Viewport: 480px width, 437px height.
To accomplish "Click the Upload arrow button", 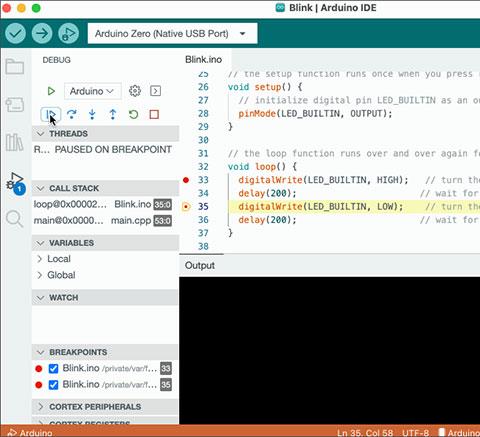I will [x=42, y=33].
